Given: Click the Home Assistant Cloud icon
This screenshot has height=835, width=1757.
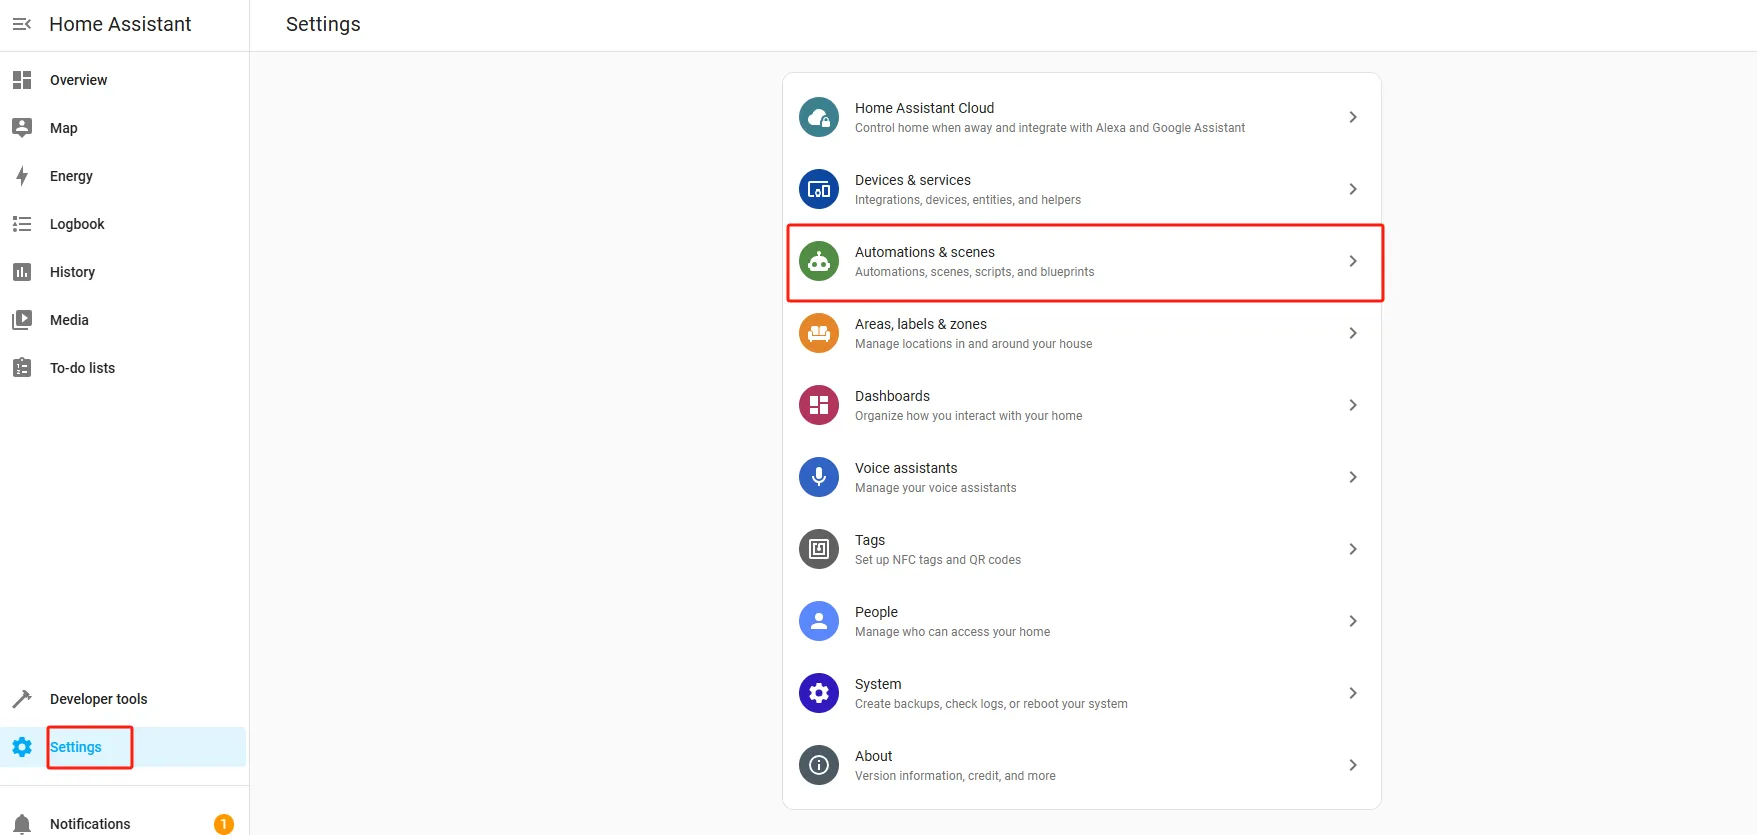Looking at the screenshot, I should pos(818,117).
